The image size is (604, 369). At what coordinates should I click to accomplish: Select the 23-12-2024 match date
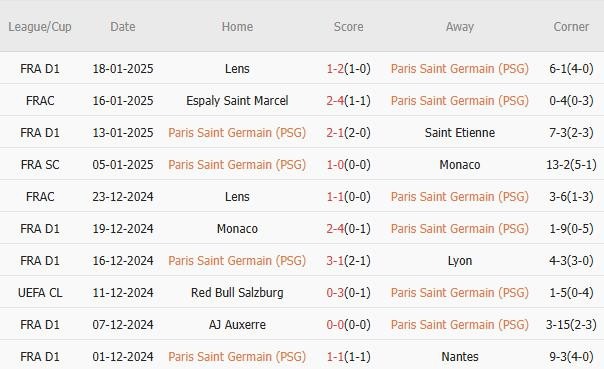pos(122,196)
